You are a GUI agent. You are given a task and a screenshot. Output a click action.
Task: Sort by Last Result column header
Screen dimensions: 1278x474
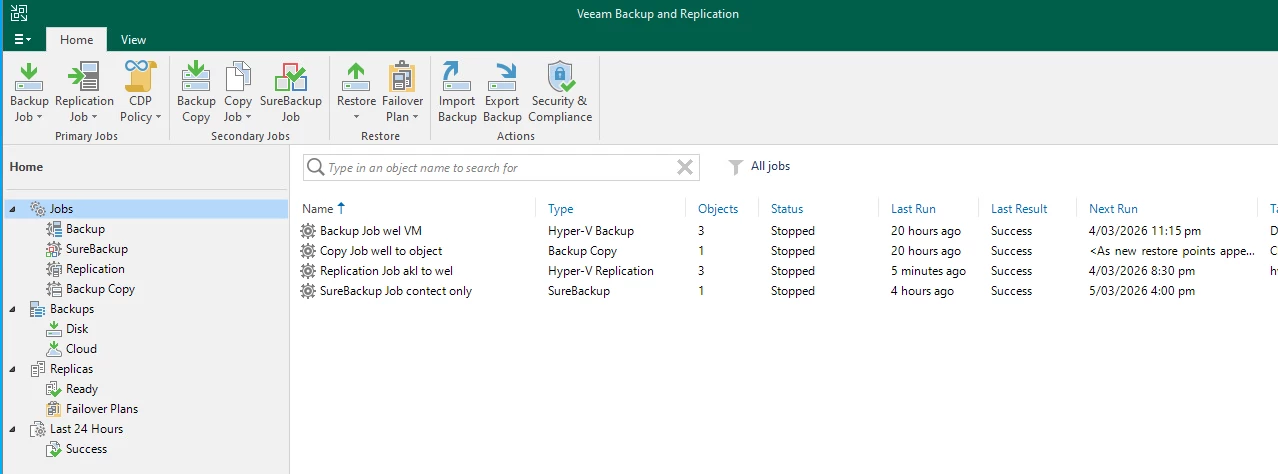[x=1019, y=209]
